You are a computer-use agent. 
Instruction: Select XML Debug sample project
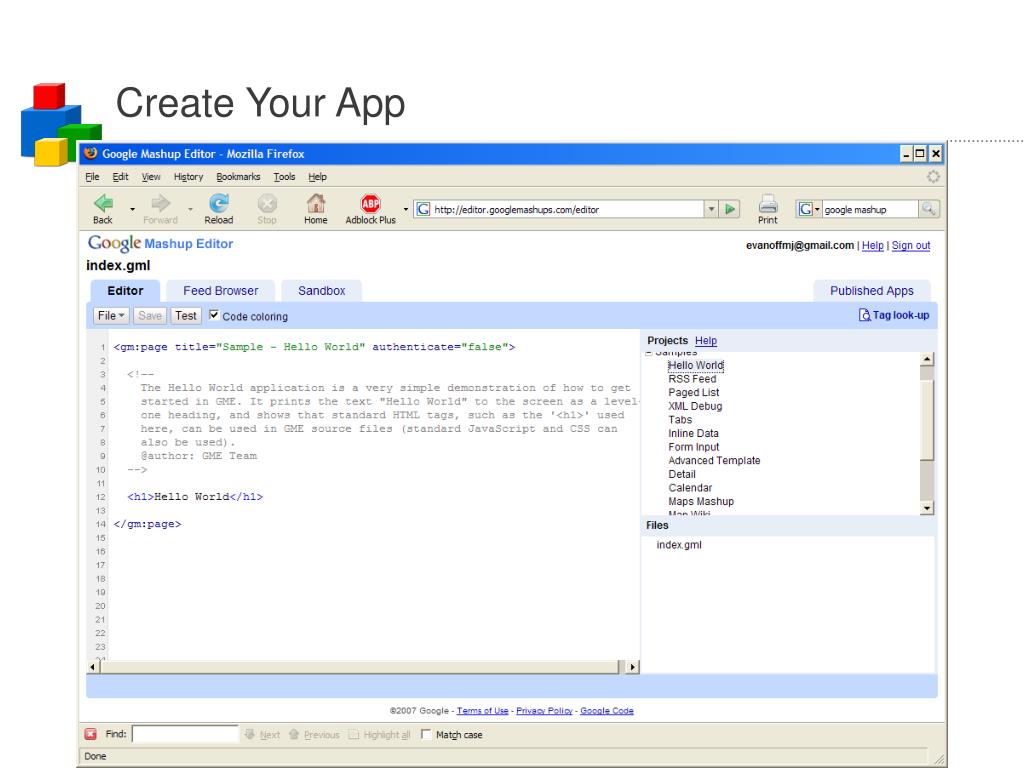pos(696,406)
